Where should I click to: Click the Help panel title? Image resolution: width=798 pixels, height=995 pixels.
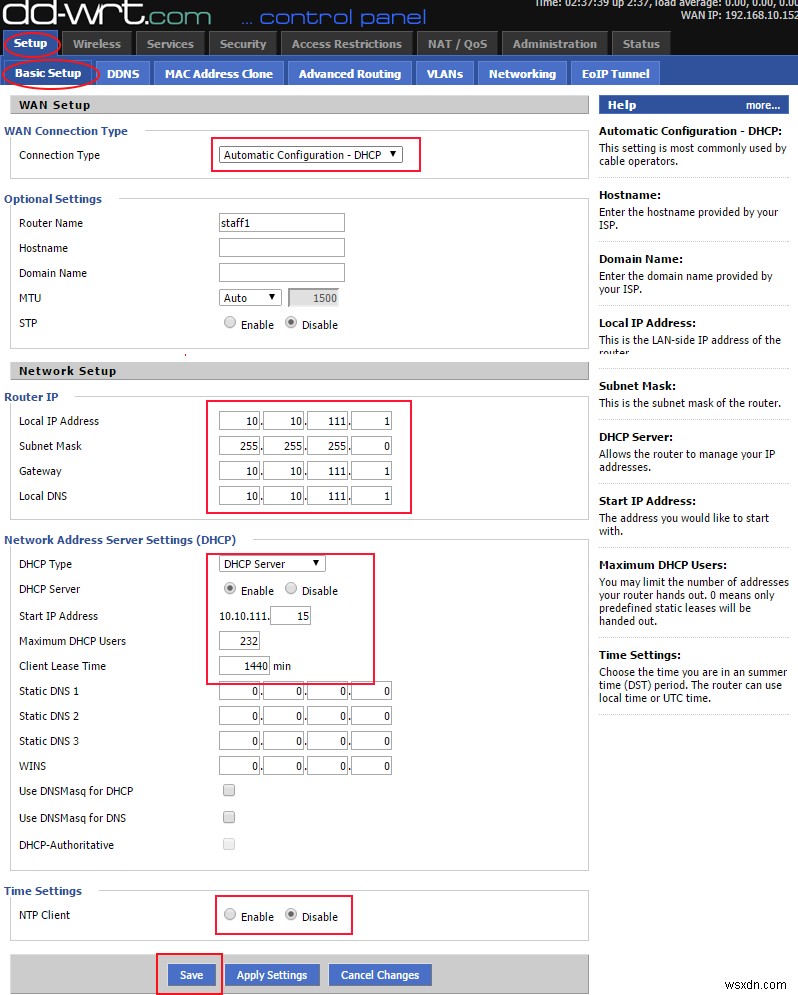click(622, 105)
